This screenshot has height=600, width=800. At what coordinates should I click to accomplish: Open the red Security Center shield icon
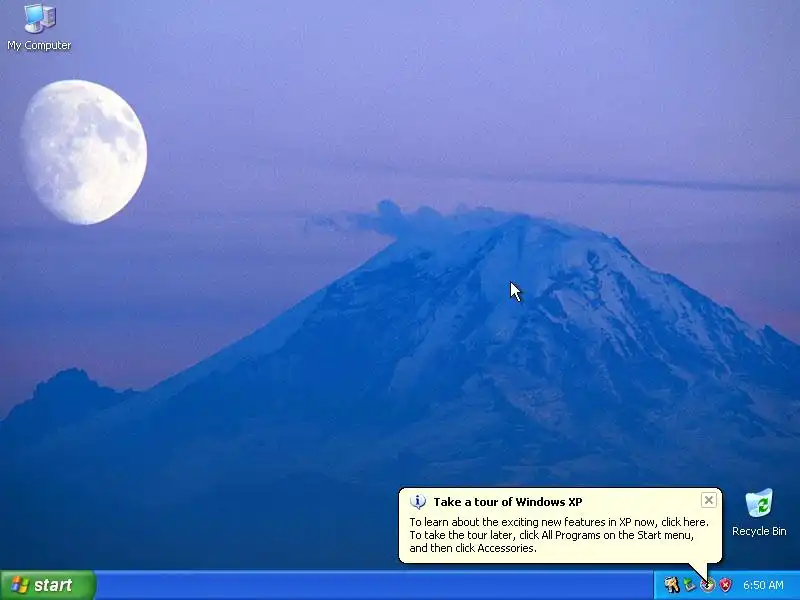coord(725,585)
